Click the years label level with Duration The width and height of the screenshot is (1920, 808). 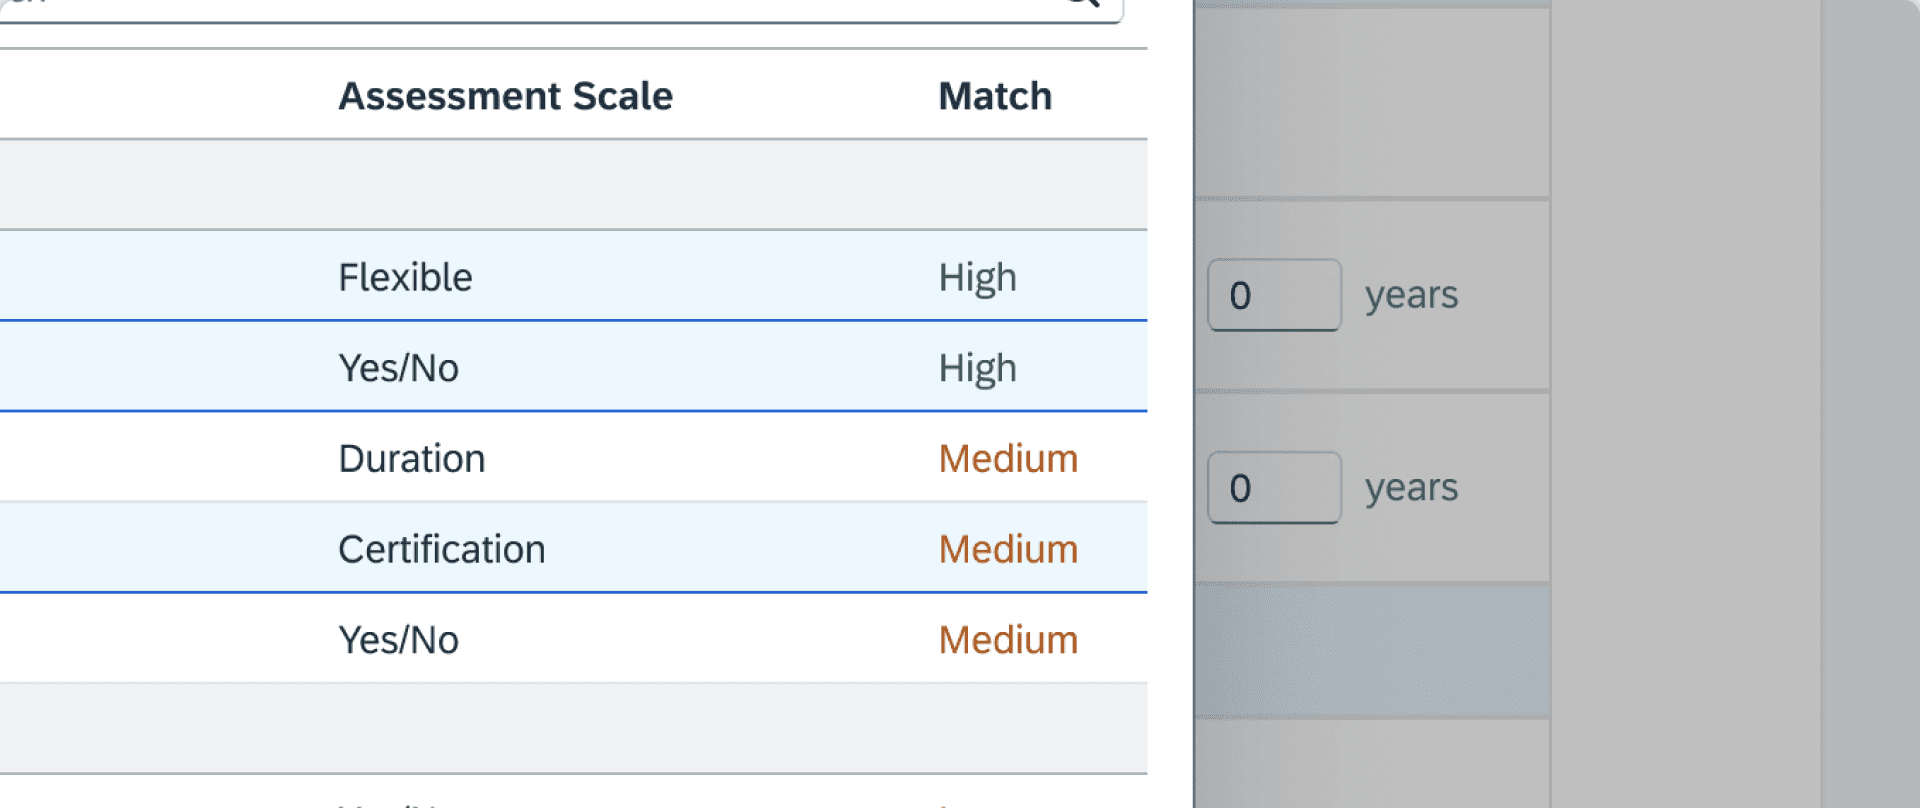(x=1411, y=488)
